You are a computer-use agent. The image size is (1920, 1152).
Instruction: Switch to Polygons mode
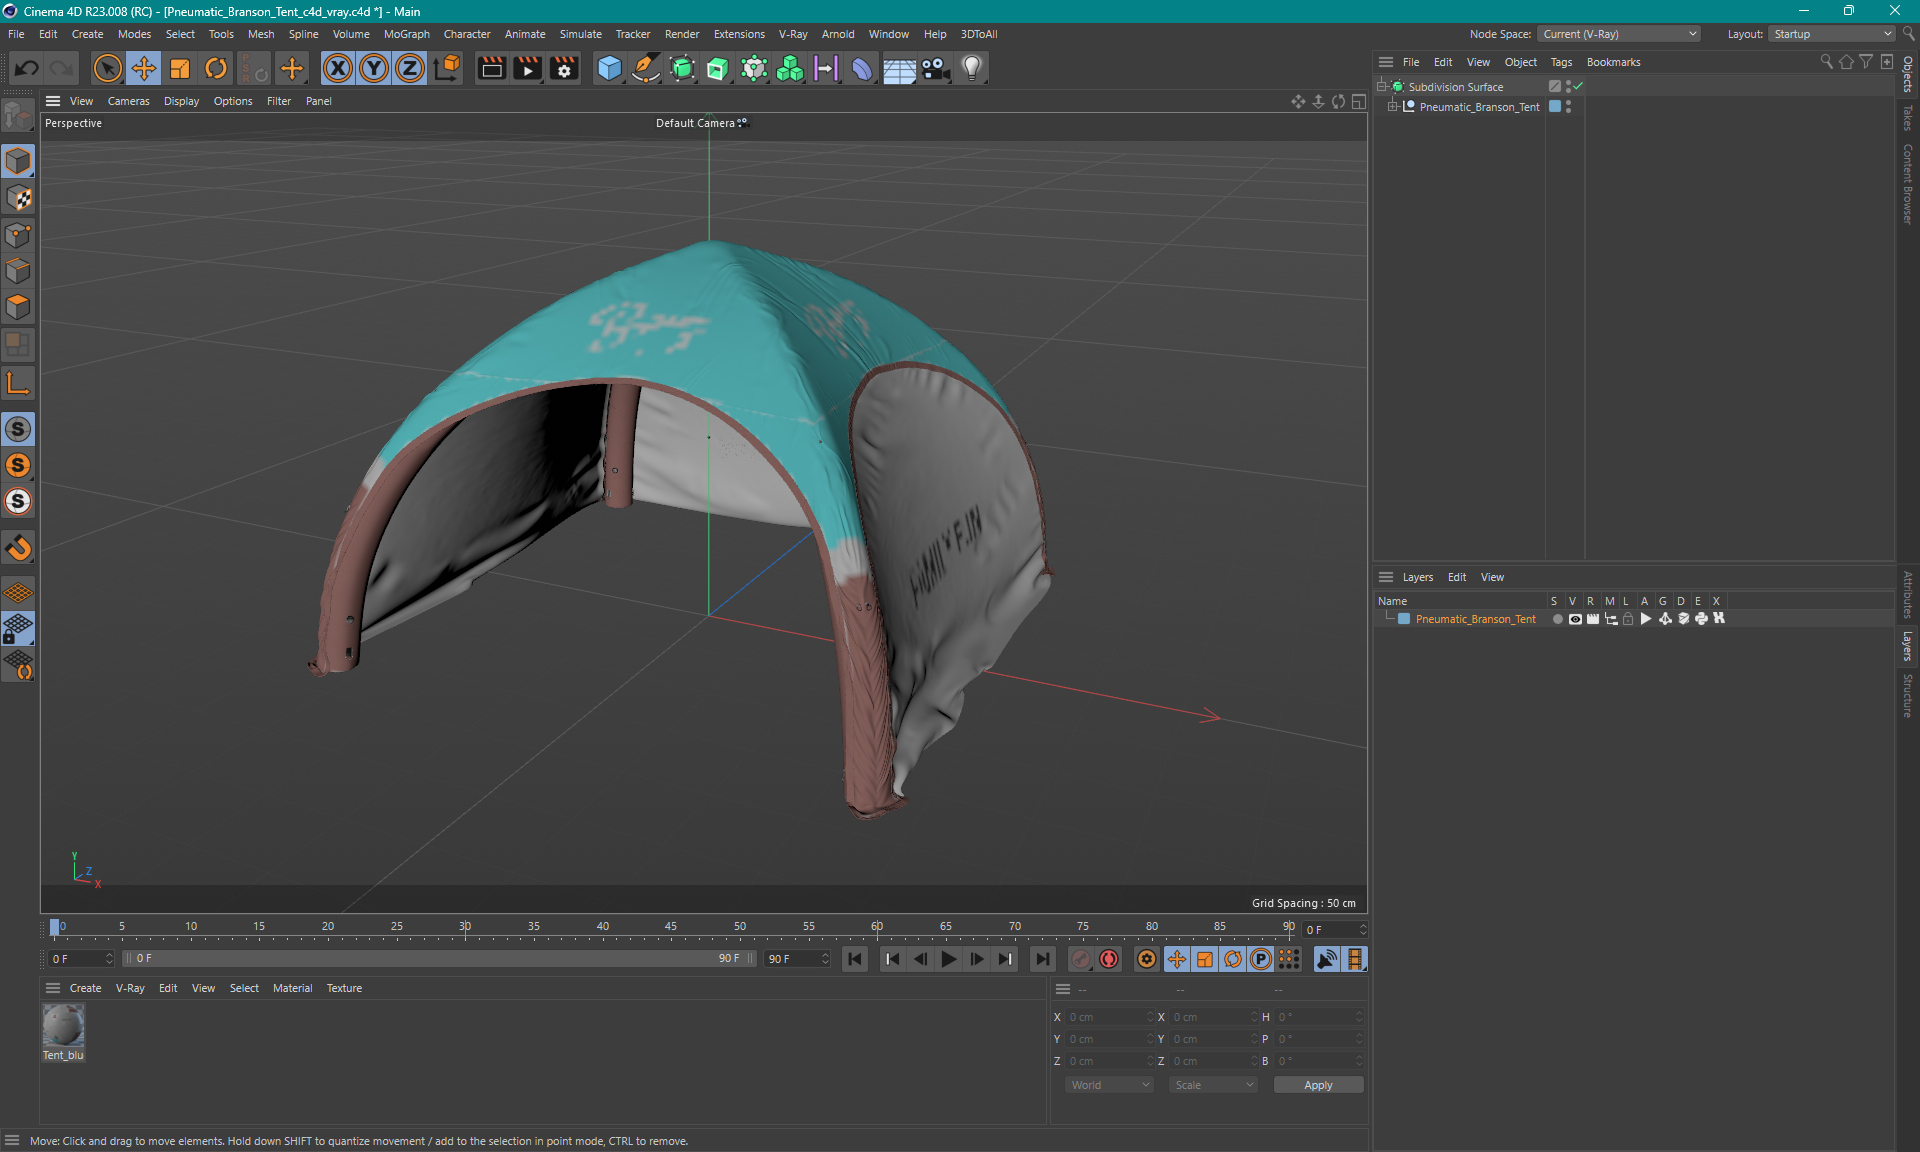tap(18, 307)
